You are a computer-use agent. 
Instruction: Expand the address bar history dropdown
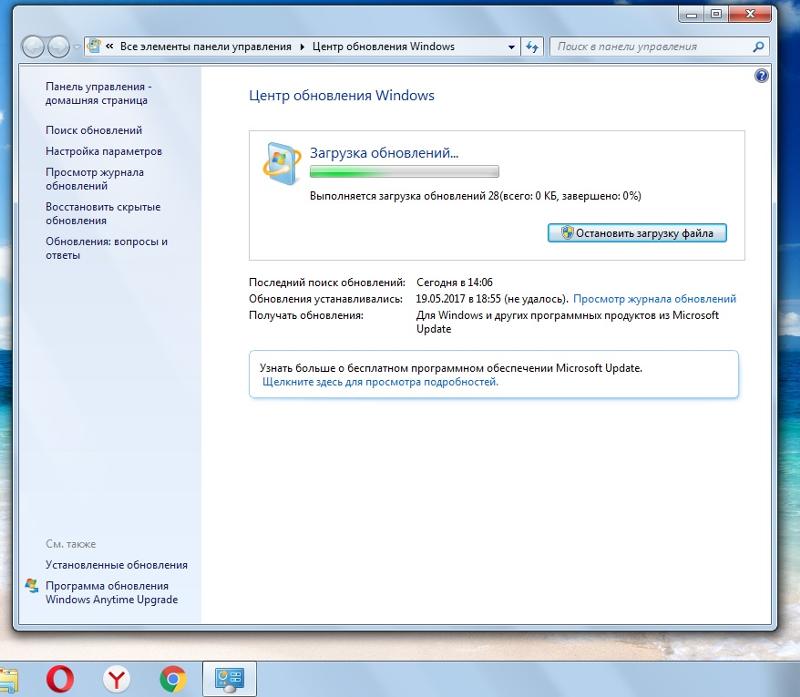tap(511, 47)
